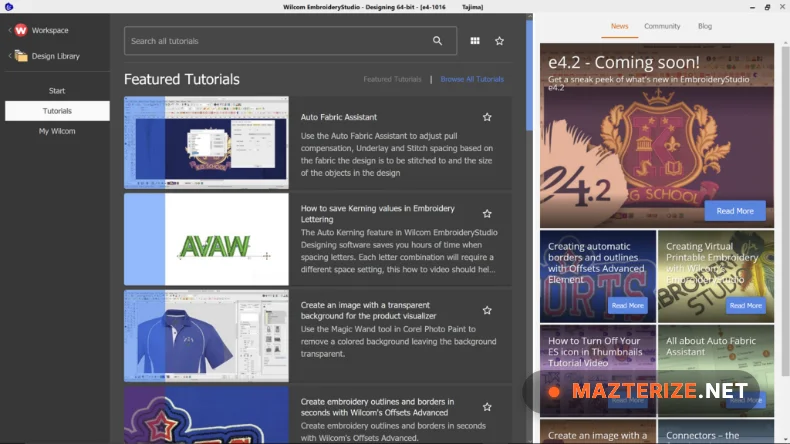Collapse the Workspace back chevron
The height and width of the screenshot is (444, 790).
pyautogui.click(x=9, y=30)
